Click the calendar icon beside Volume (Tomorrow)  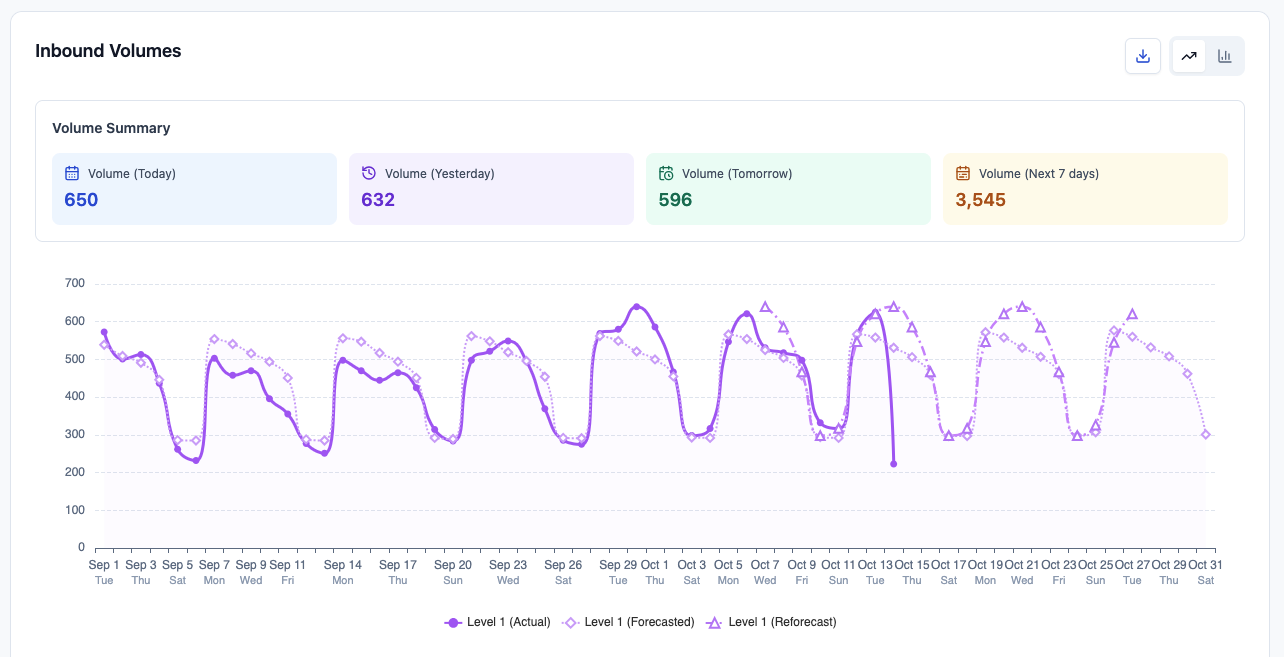point(666,173)
